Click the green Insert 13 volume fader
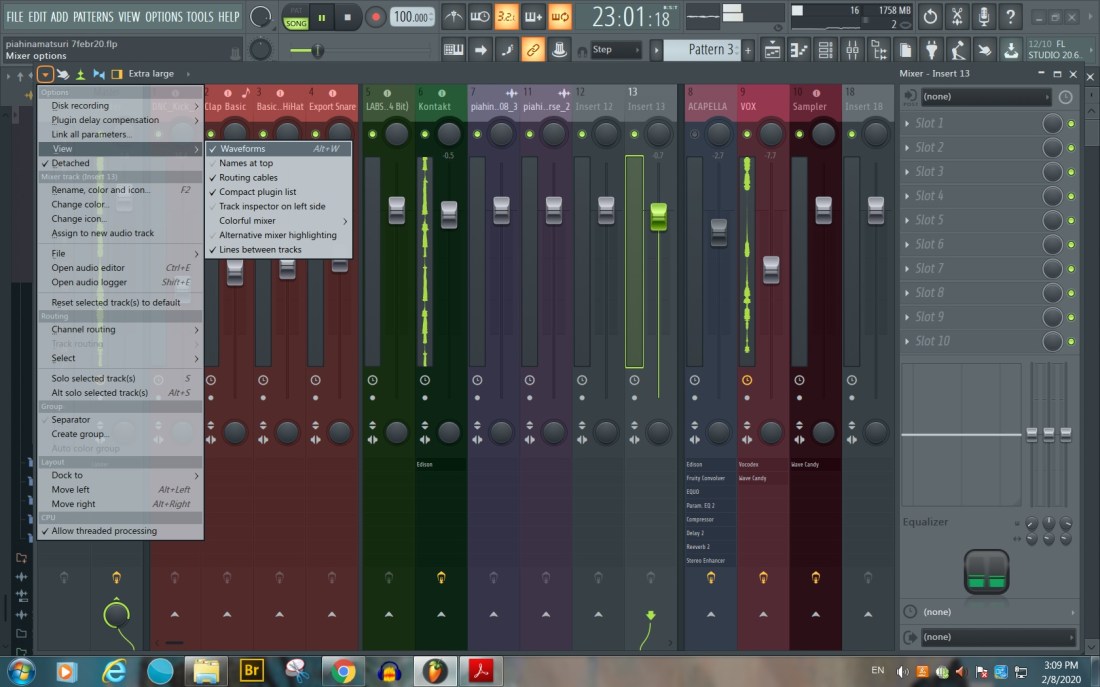Image resolution: width=1100 pixels, height=687 pixels. pos(658,216)
